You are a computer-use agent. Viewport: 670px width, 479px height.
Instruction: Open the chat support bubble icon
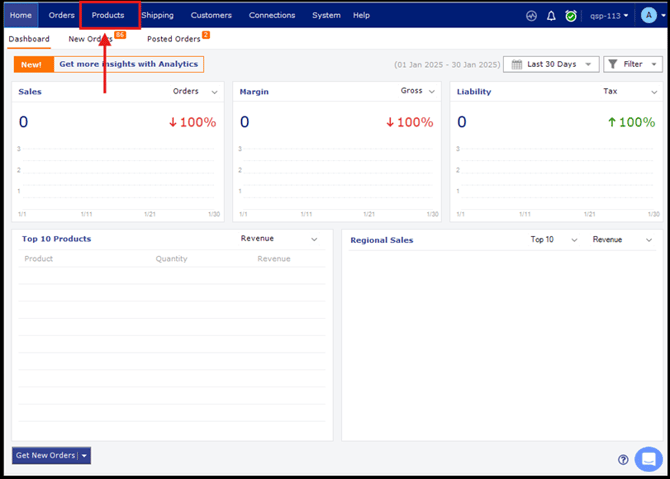(648, 459)
